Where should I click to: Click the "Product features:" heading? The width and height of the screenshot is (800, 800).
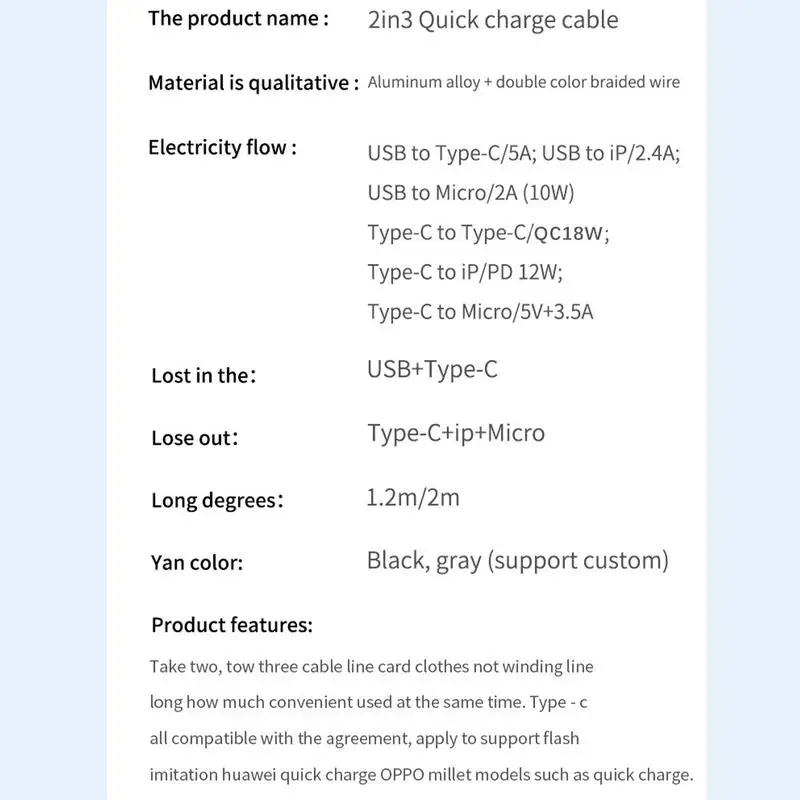[x=232, y=626]
